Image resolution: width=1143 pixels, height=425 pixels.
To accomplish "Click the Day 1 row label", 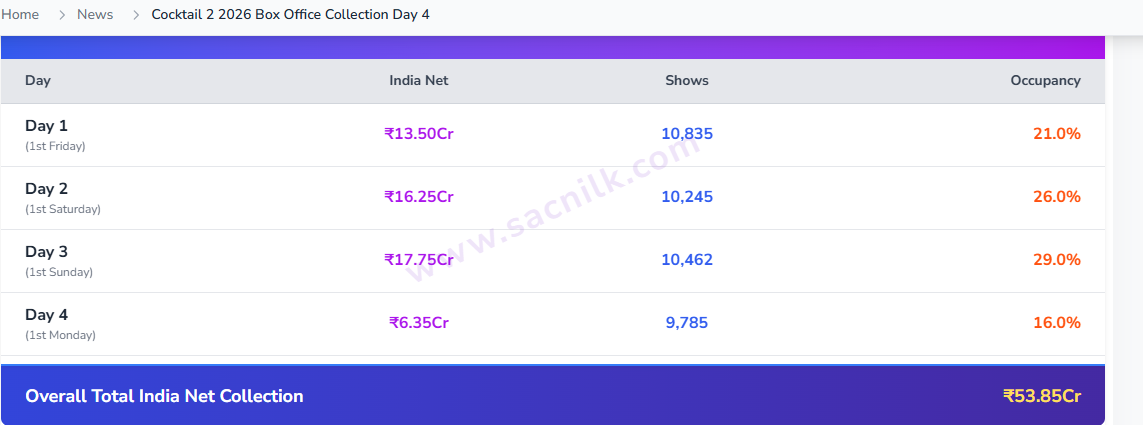I will coord(55,135).
